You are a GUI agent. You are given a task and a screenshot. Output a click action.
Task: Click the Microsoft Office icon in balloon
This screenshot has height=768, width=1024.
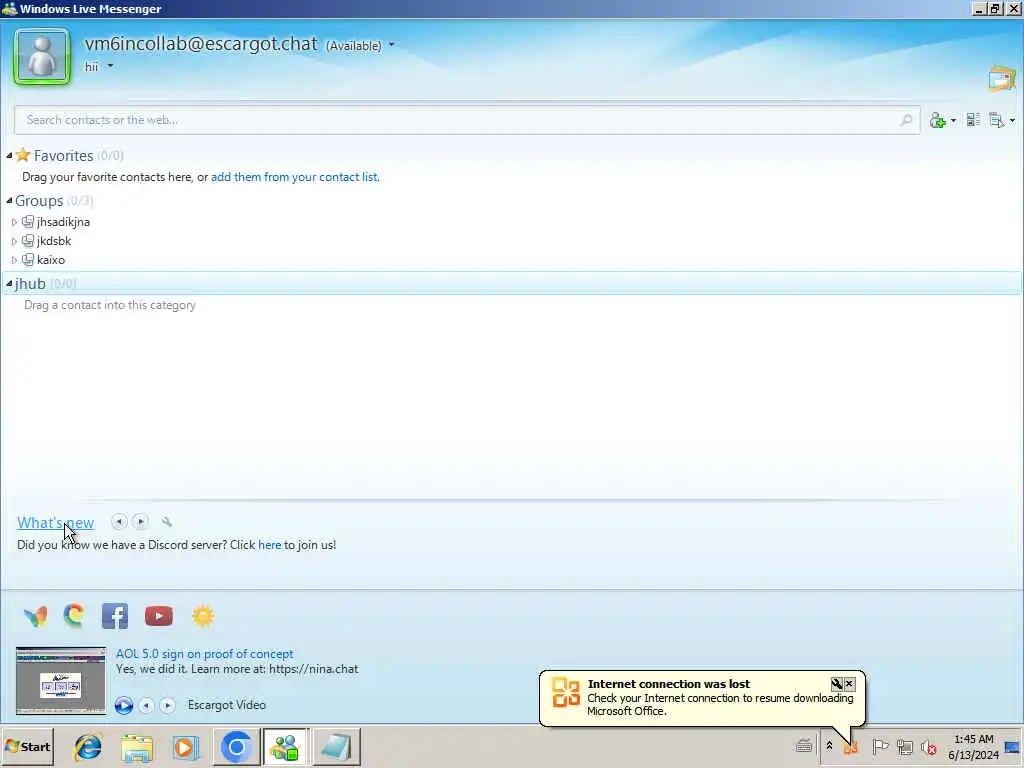point(566,692)
